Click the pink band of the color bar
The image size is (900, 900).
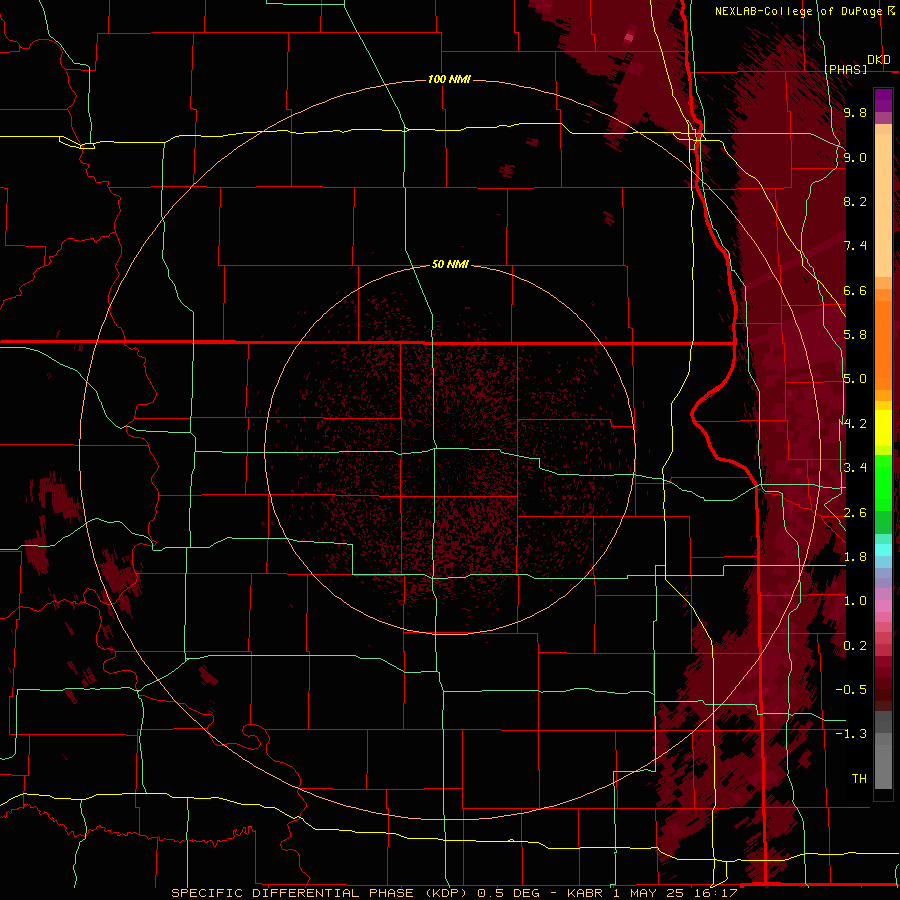pyautogui.click(x=883, y=606)
